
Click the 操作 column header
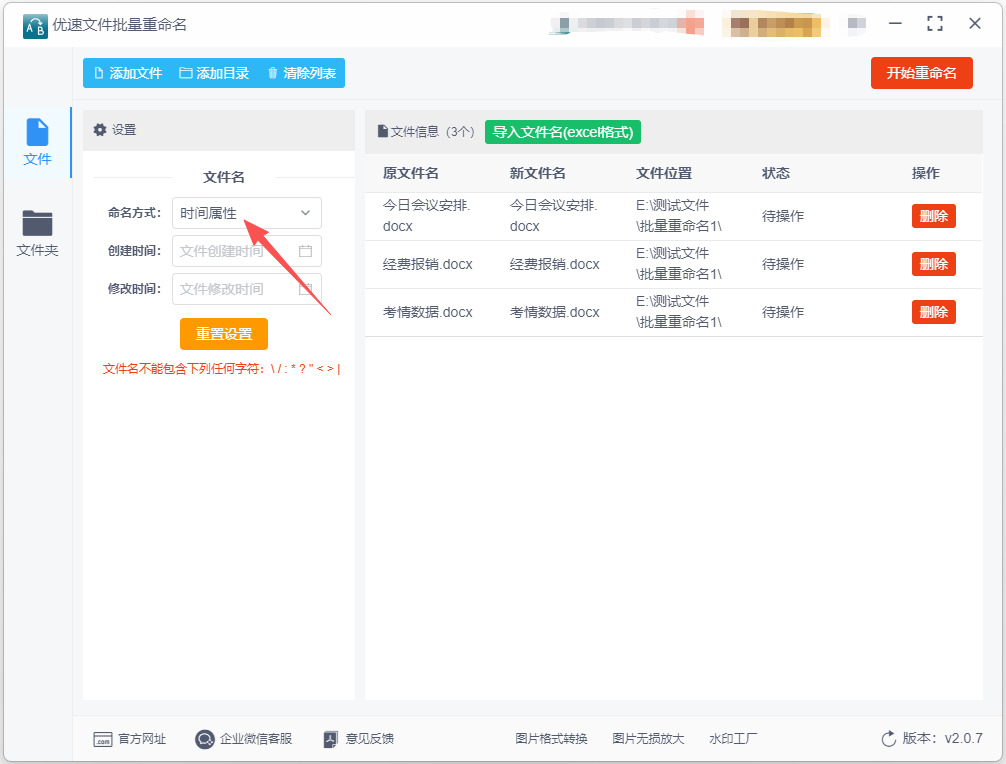click(x=926, y=173)
